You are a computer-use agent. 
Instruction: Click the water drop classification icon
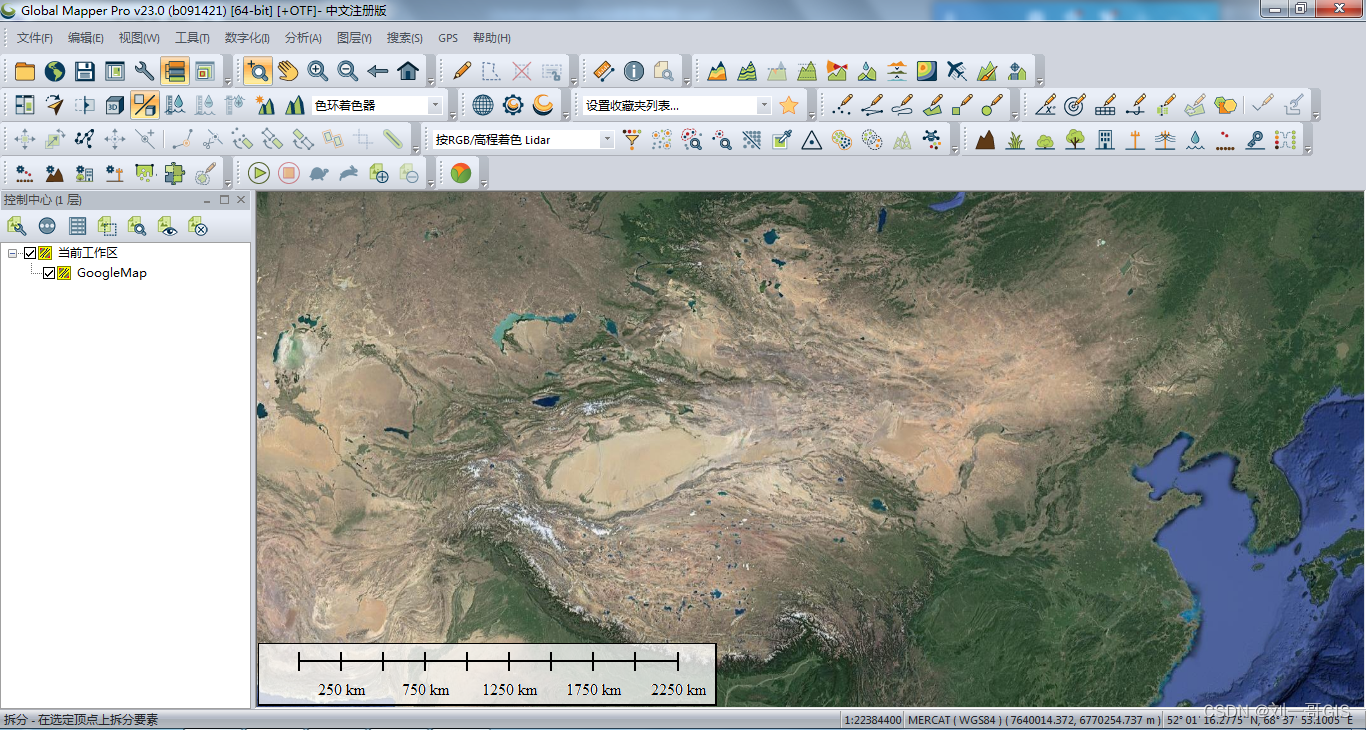click(1195, 140)
